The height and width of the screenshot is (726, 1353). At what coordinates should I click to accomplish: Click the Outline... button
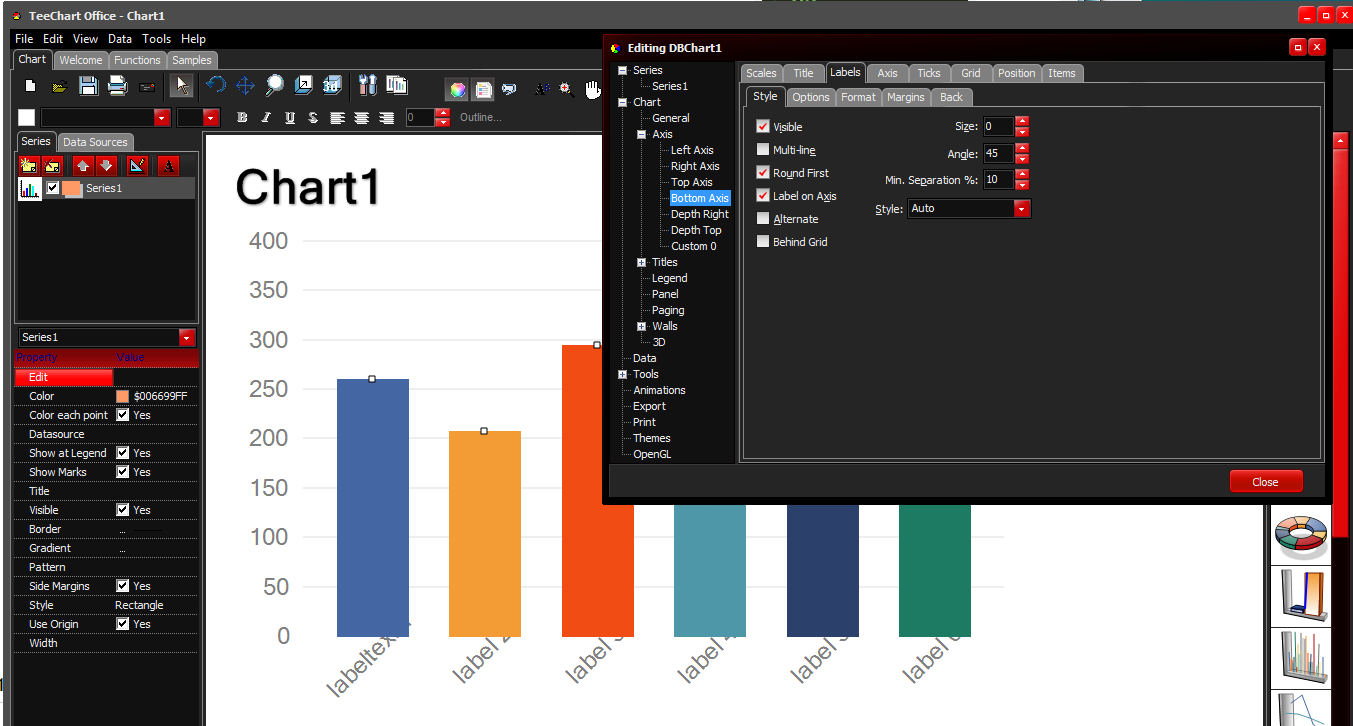(x=481, y=118)
